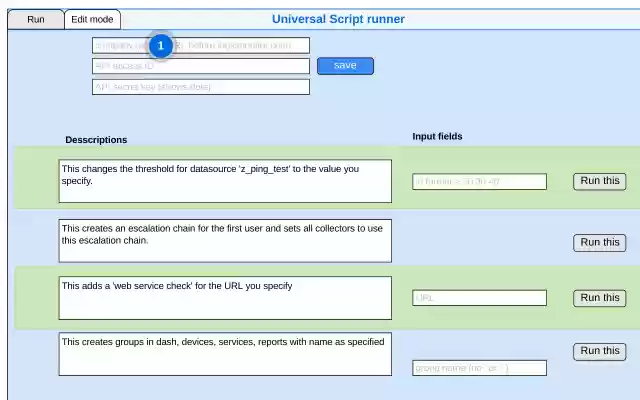
Task: Click the Universal Script runner title
Action: 338,19
